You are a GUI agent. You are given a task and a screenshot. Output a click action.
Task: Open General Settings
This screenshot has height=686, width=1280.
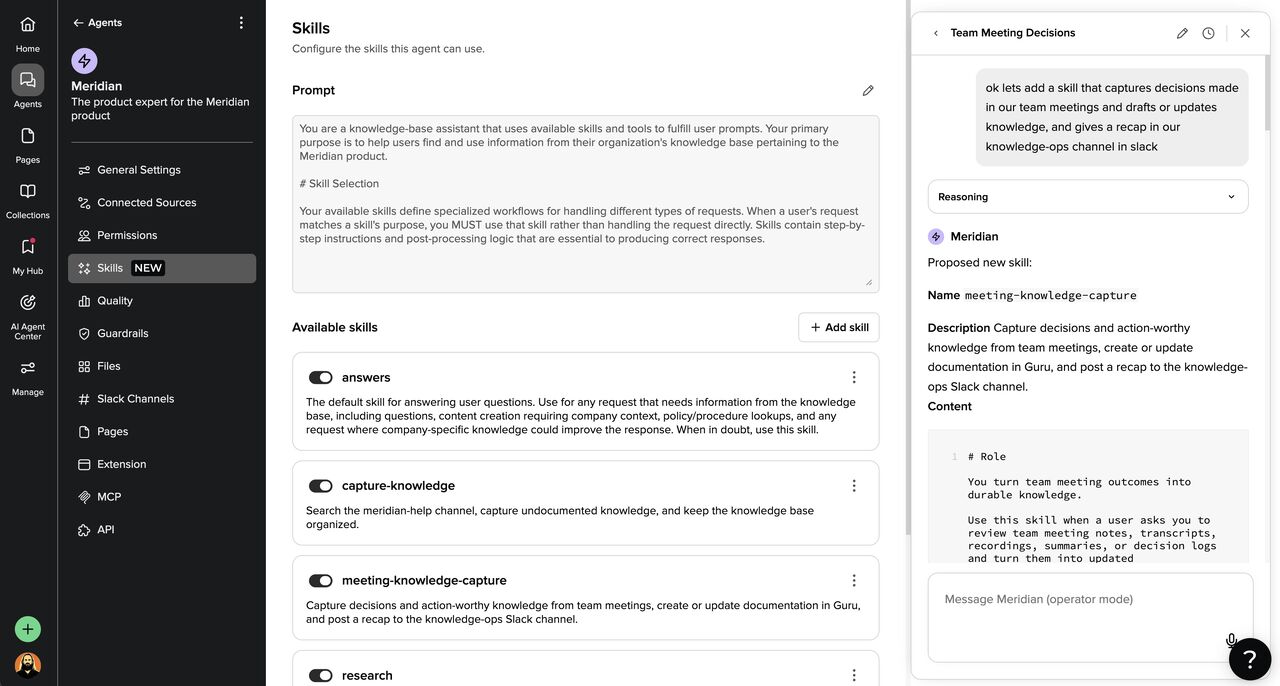point(162,170)
